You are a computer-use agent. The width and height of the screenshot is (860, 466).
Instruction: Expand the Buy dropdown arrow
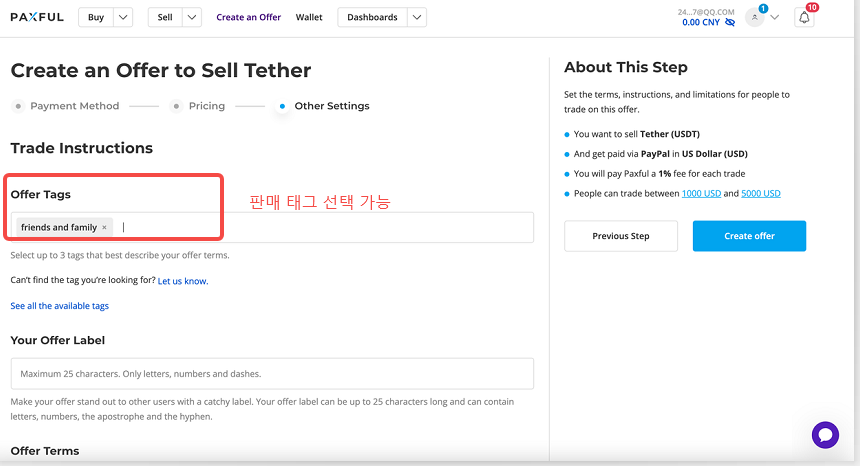(x=123, y=17)
